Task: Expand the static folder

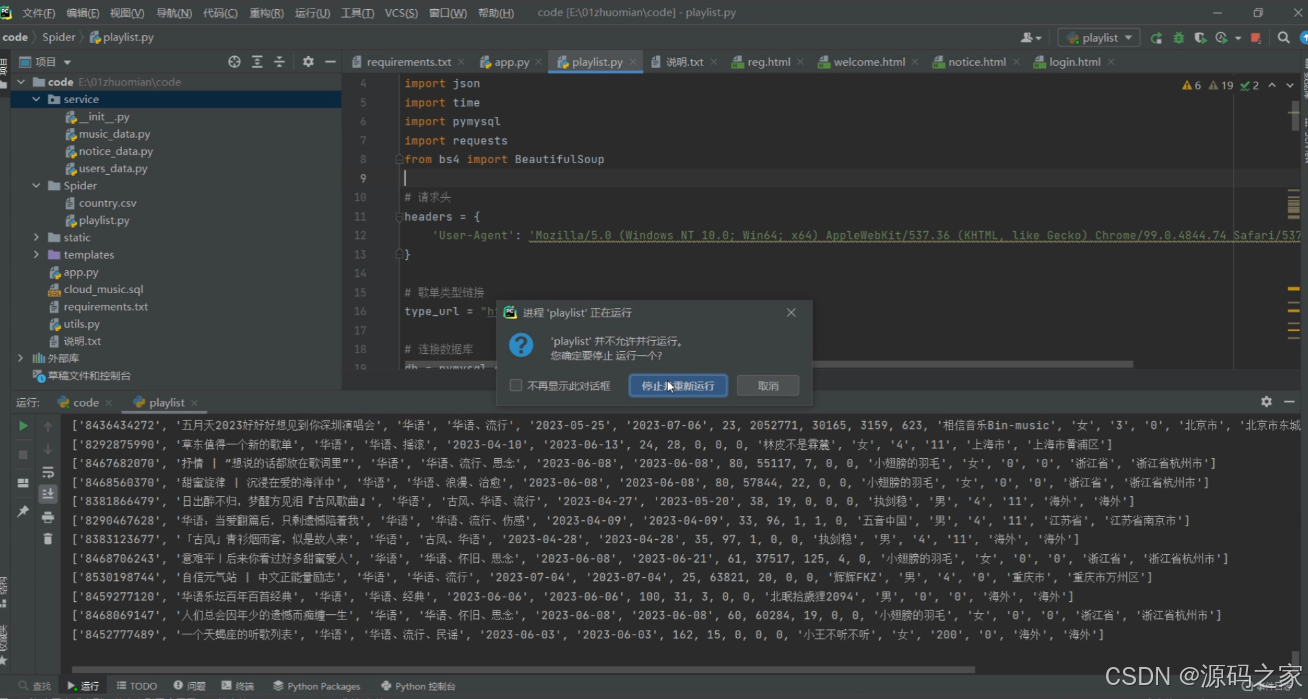Action: [37, 237]
